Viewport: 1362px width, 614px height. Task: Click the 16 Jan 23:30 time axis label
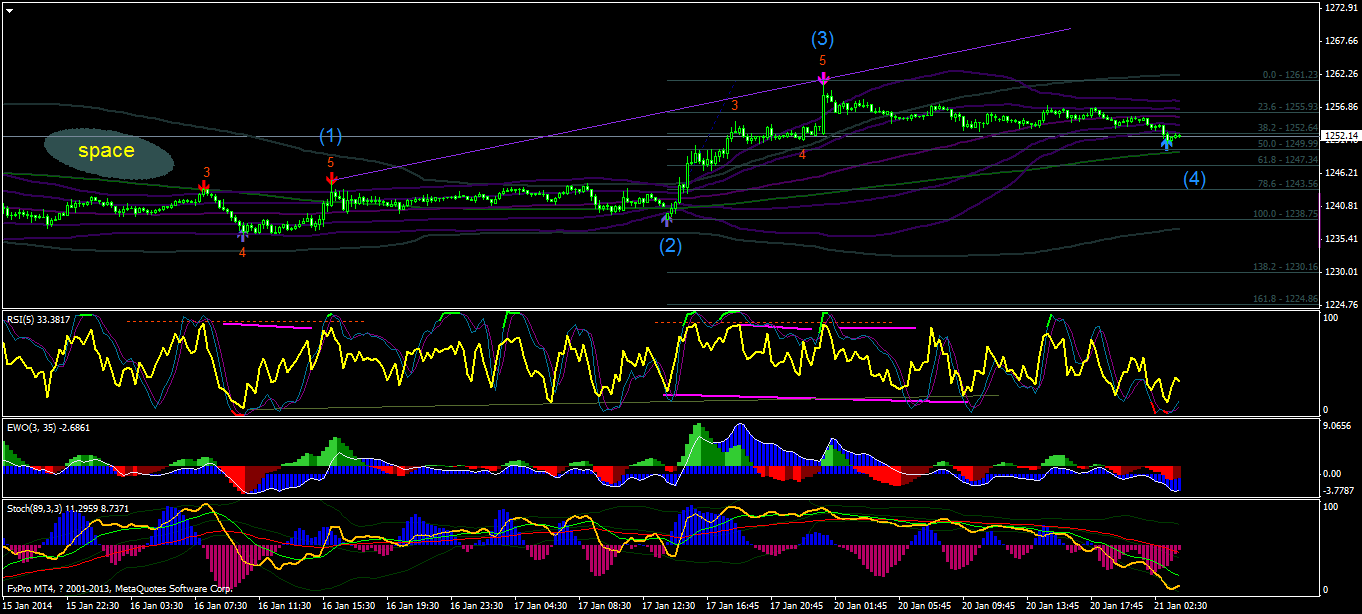pyautogui.click(x=478, y=606)
